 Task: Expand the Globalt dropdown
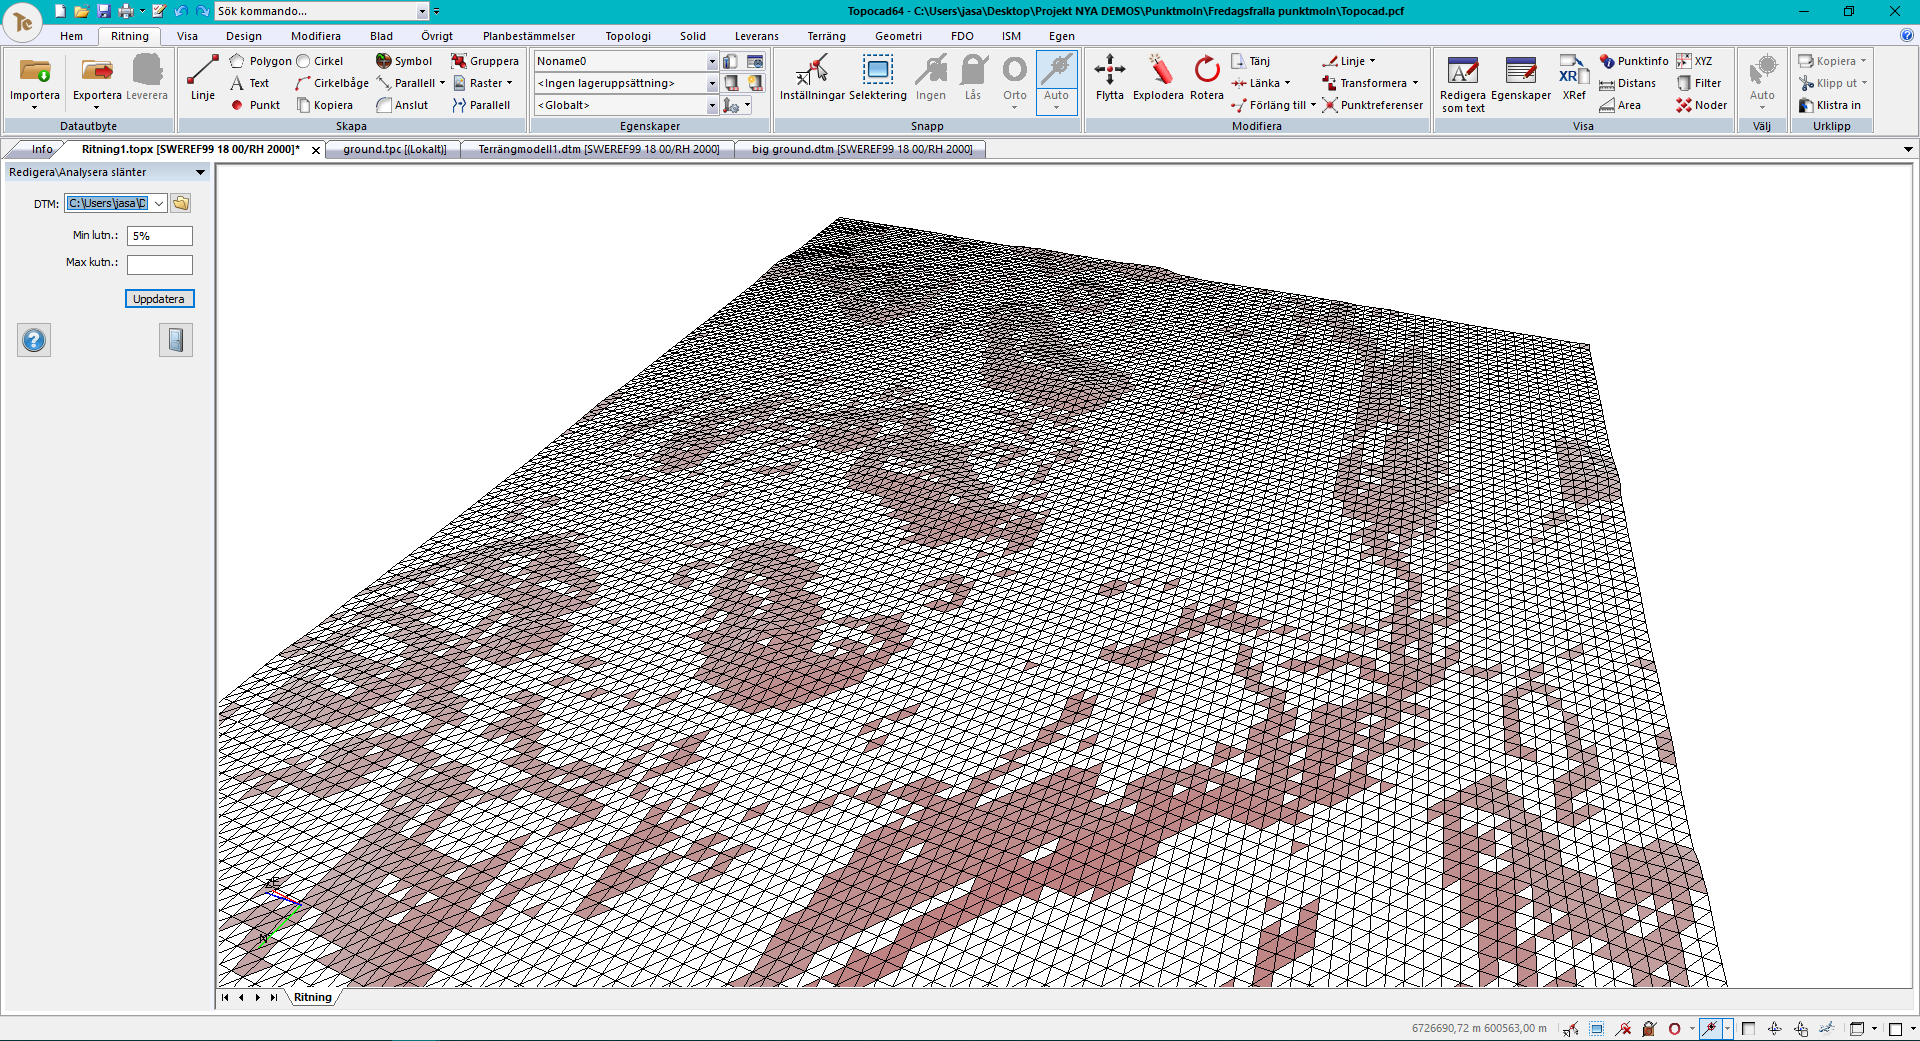tap(712, 106)
